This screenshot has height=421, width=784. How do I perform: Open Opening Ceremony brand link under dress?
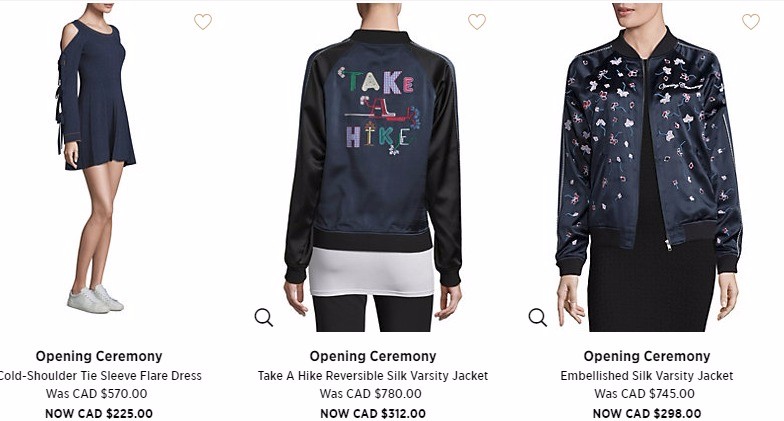click(x=99, y=356)
